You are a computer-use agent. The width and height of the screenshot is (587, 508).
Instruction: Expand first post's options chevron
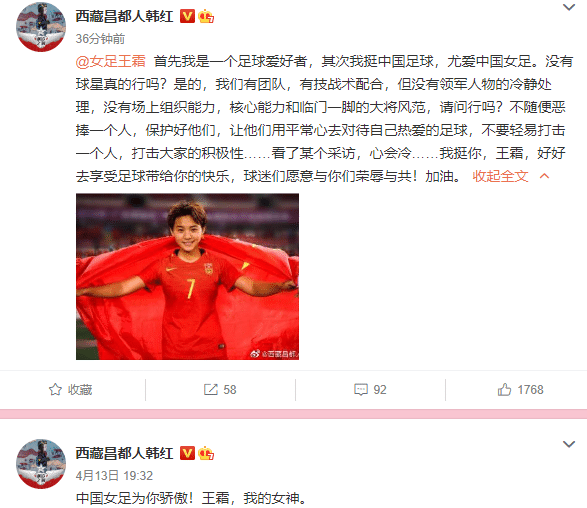click(x=569, y=7)
